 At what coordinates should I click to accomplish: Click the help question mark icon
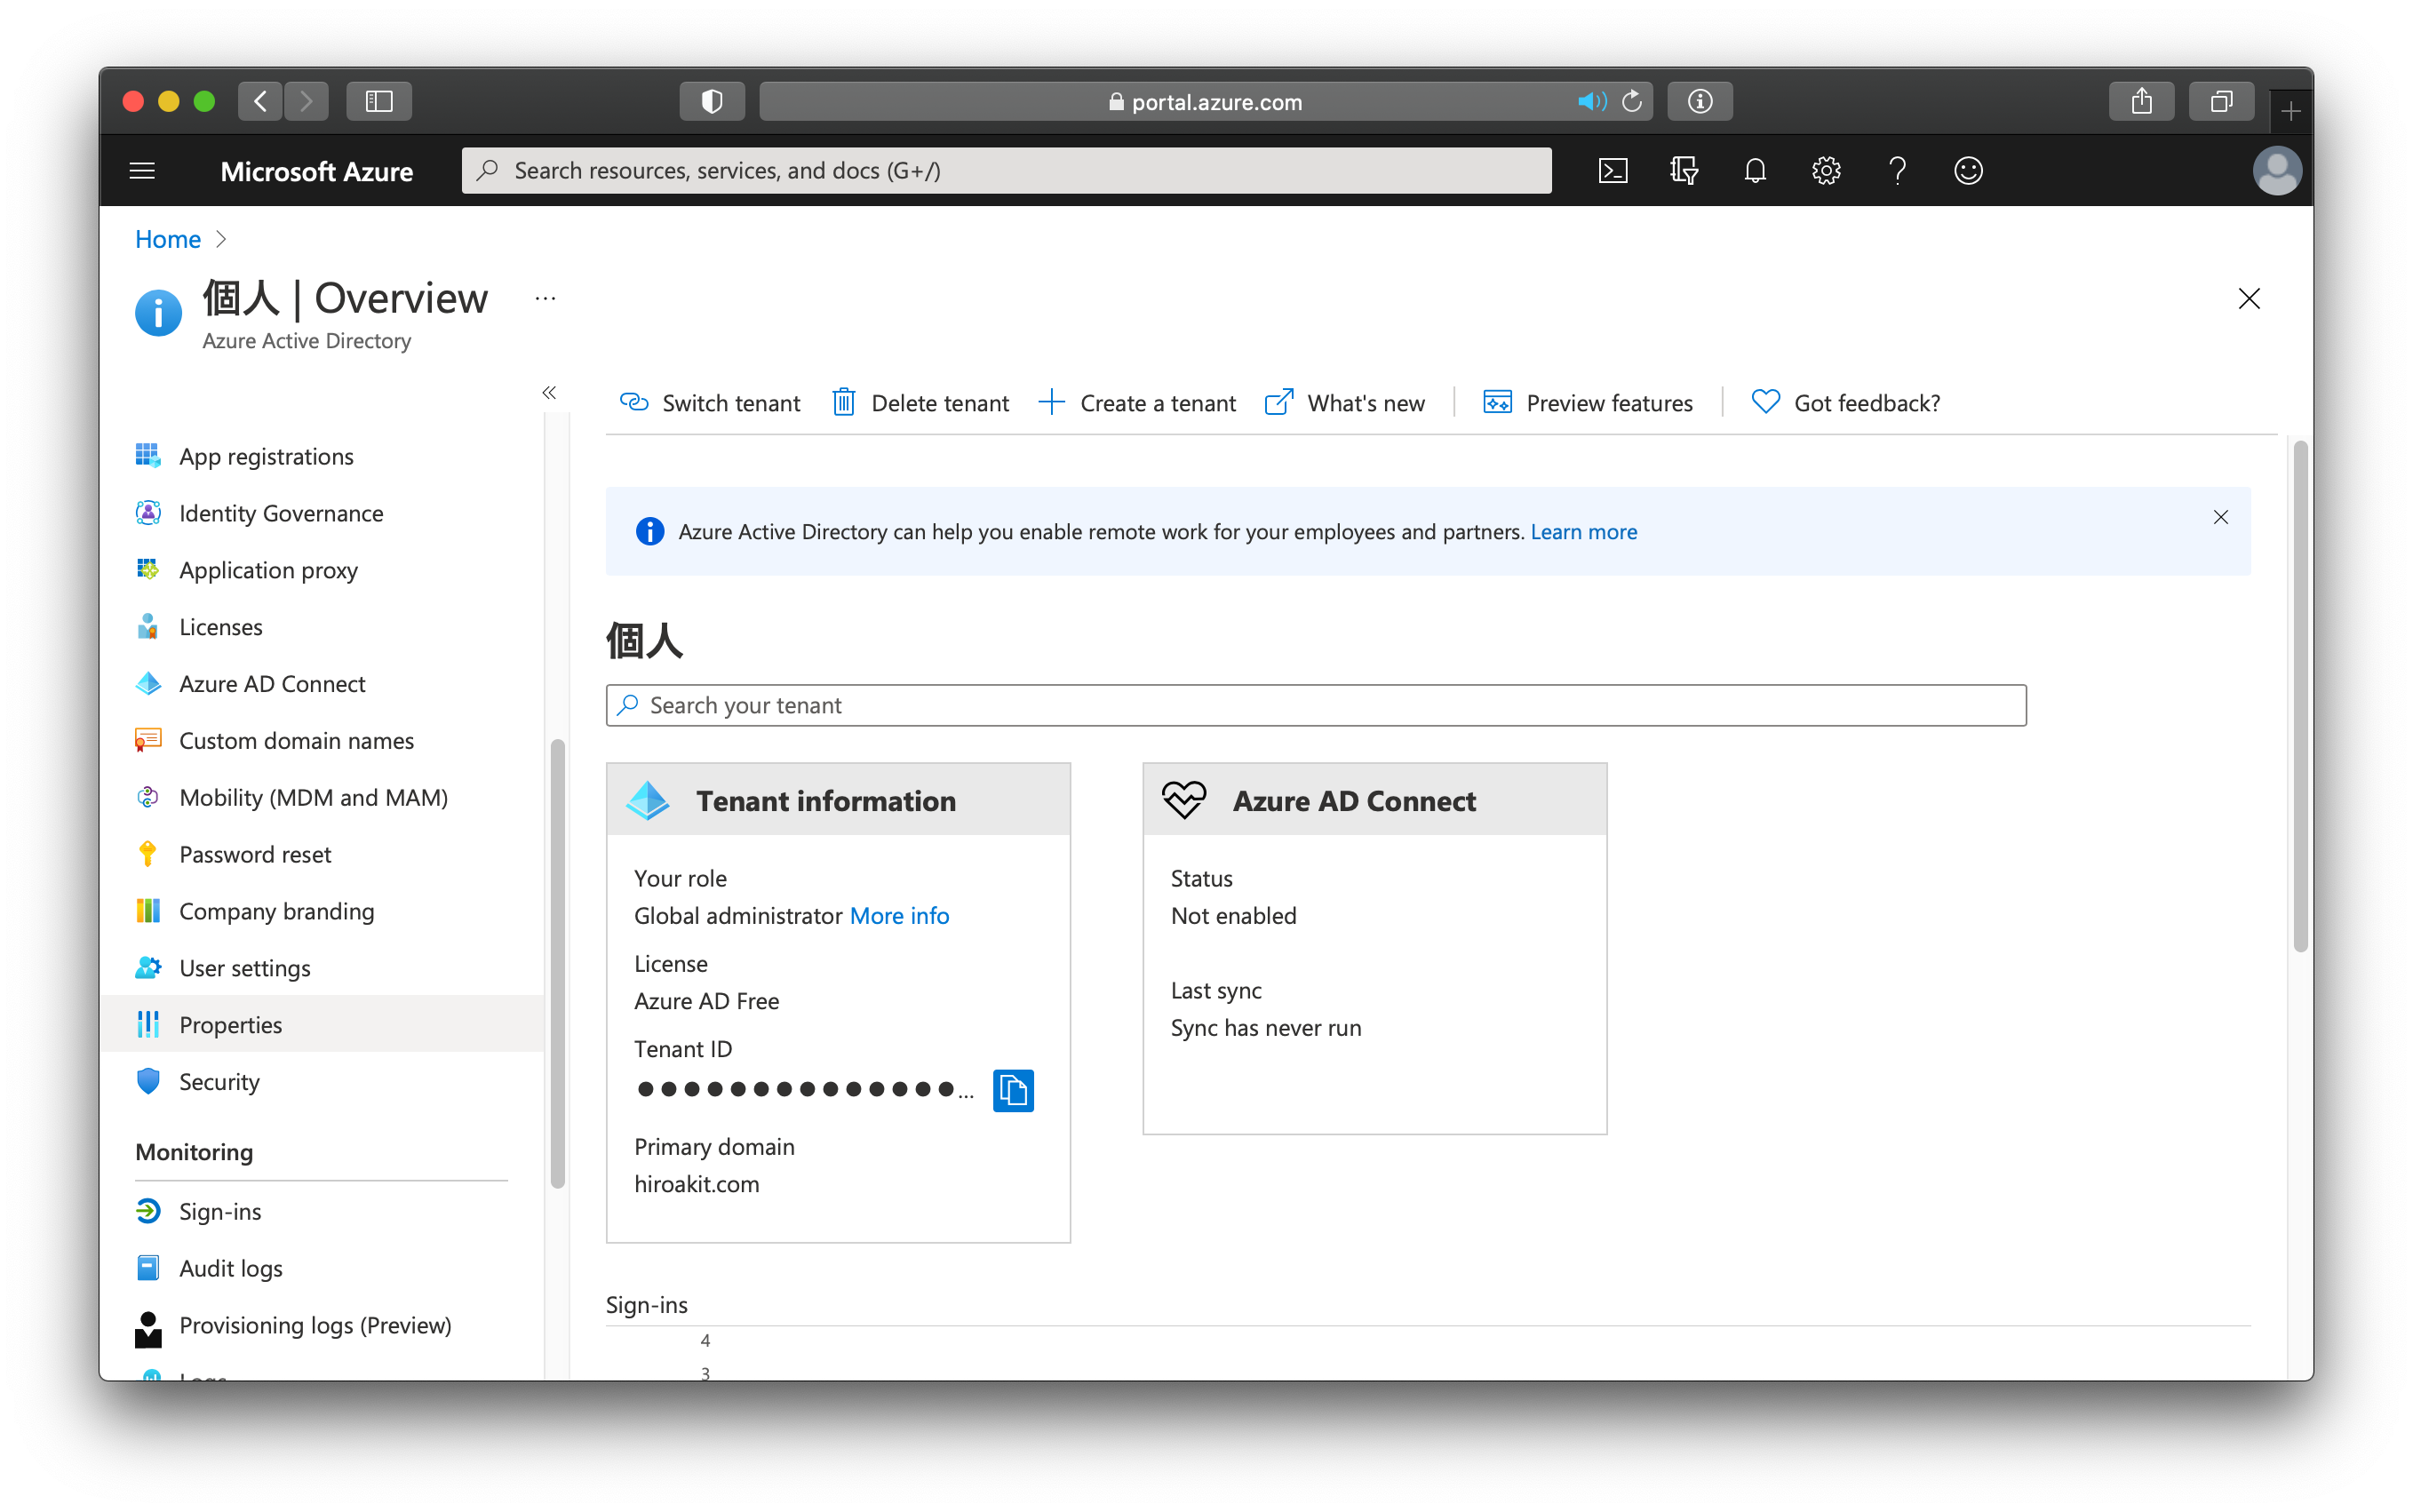pos(1897,171)
